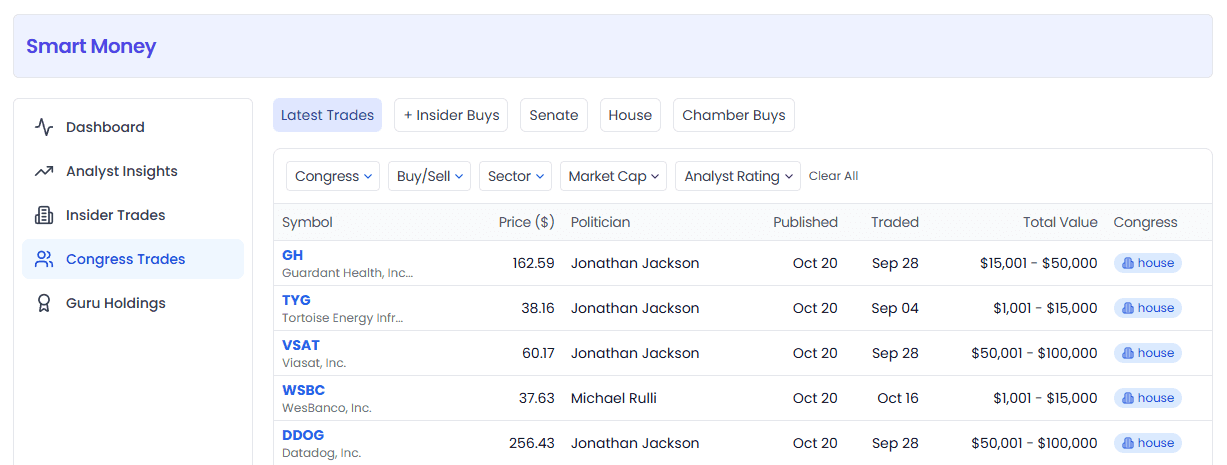Open the Buy/Sell filter dropdown
Image resolution: width=1227 pixels, height=465 pixels.
(429, 176)
